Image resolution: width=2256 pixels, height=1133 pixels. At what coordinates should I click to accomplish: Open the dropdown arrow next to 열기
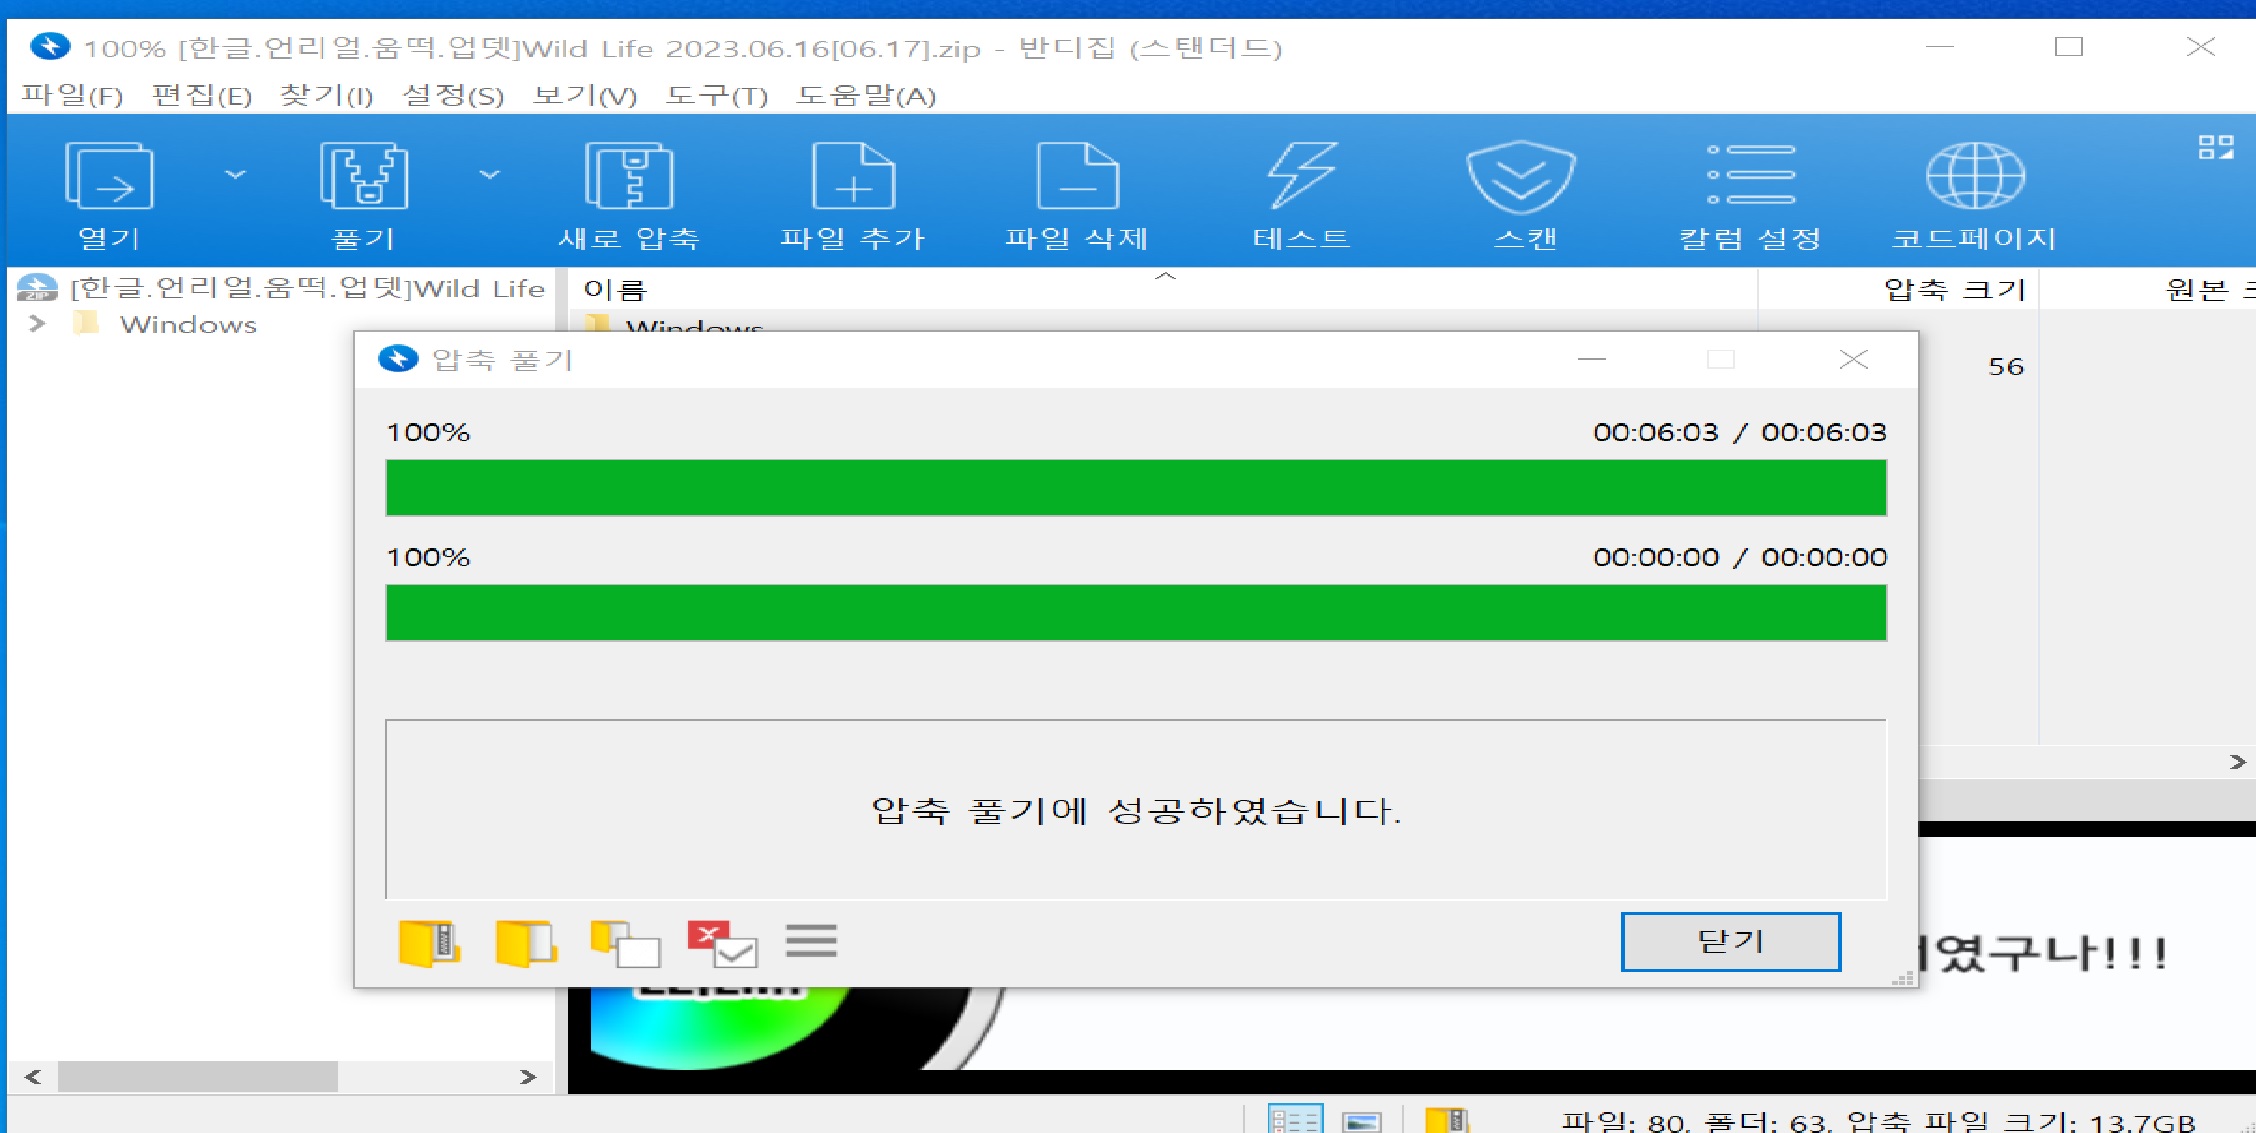(235, 175)
